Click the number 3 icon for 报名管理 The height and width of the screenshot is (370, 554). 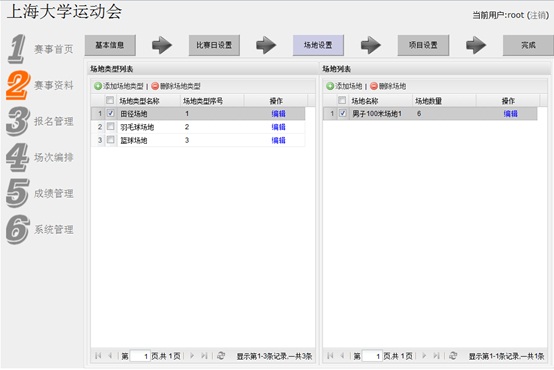click(x=17, y=121)
